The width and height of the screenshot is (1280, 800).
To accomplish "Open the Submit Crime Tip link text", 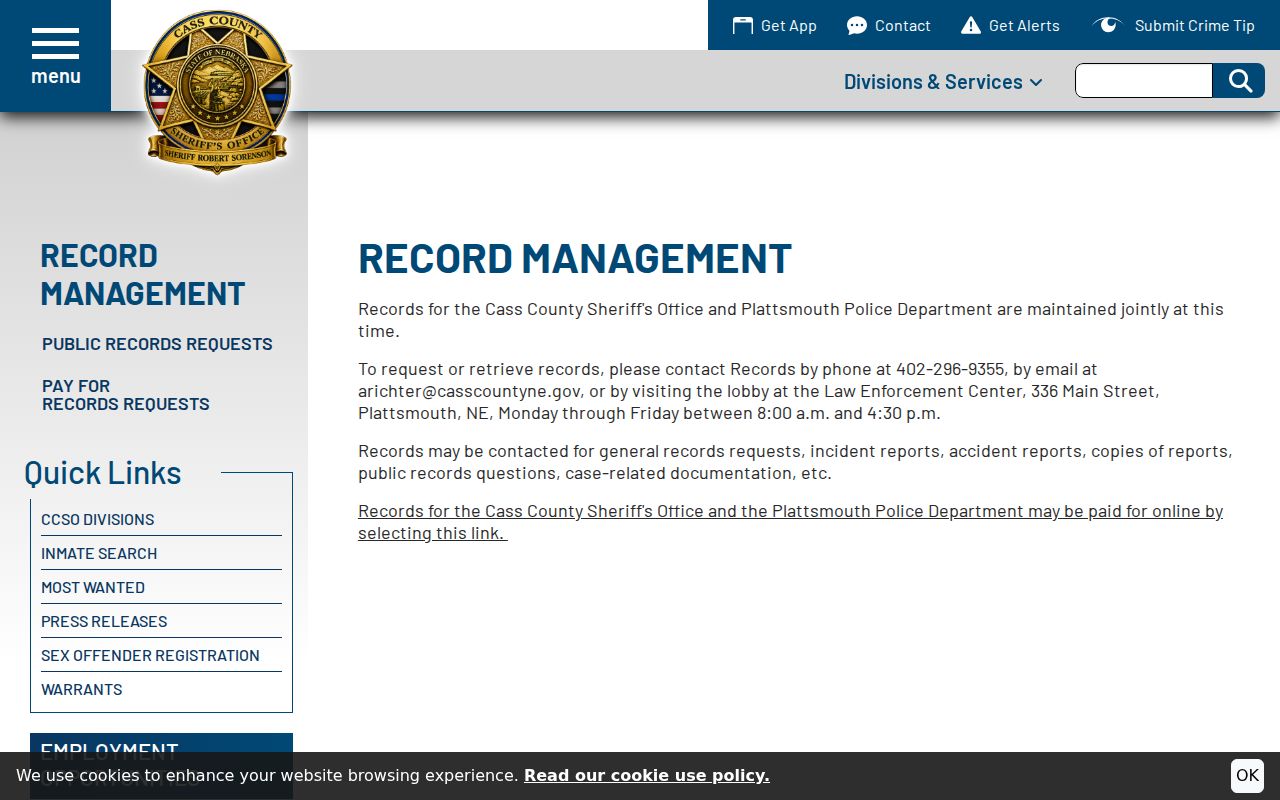I will tap(1195, 26).
